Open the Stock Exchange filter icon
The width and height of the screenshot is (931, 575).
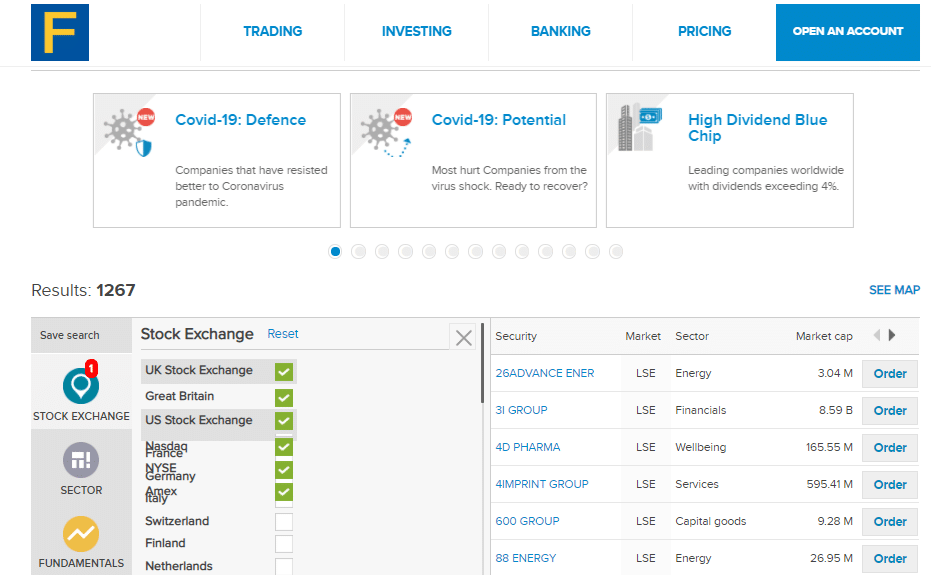[81, 386]
